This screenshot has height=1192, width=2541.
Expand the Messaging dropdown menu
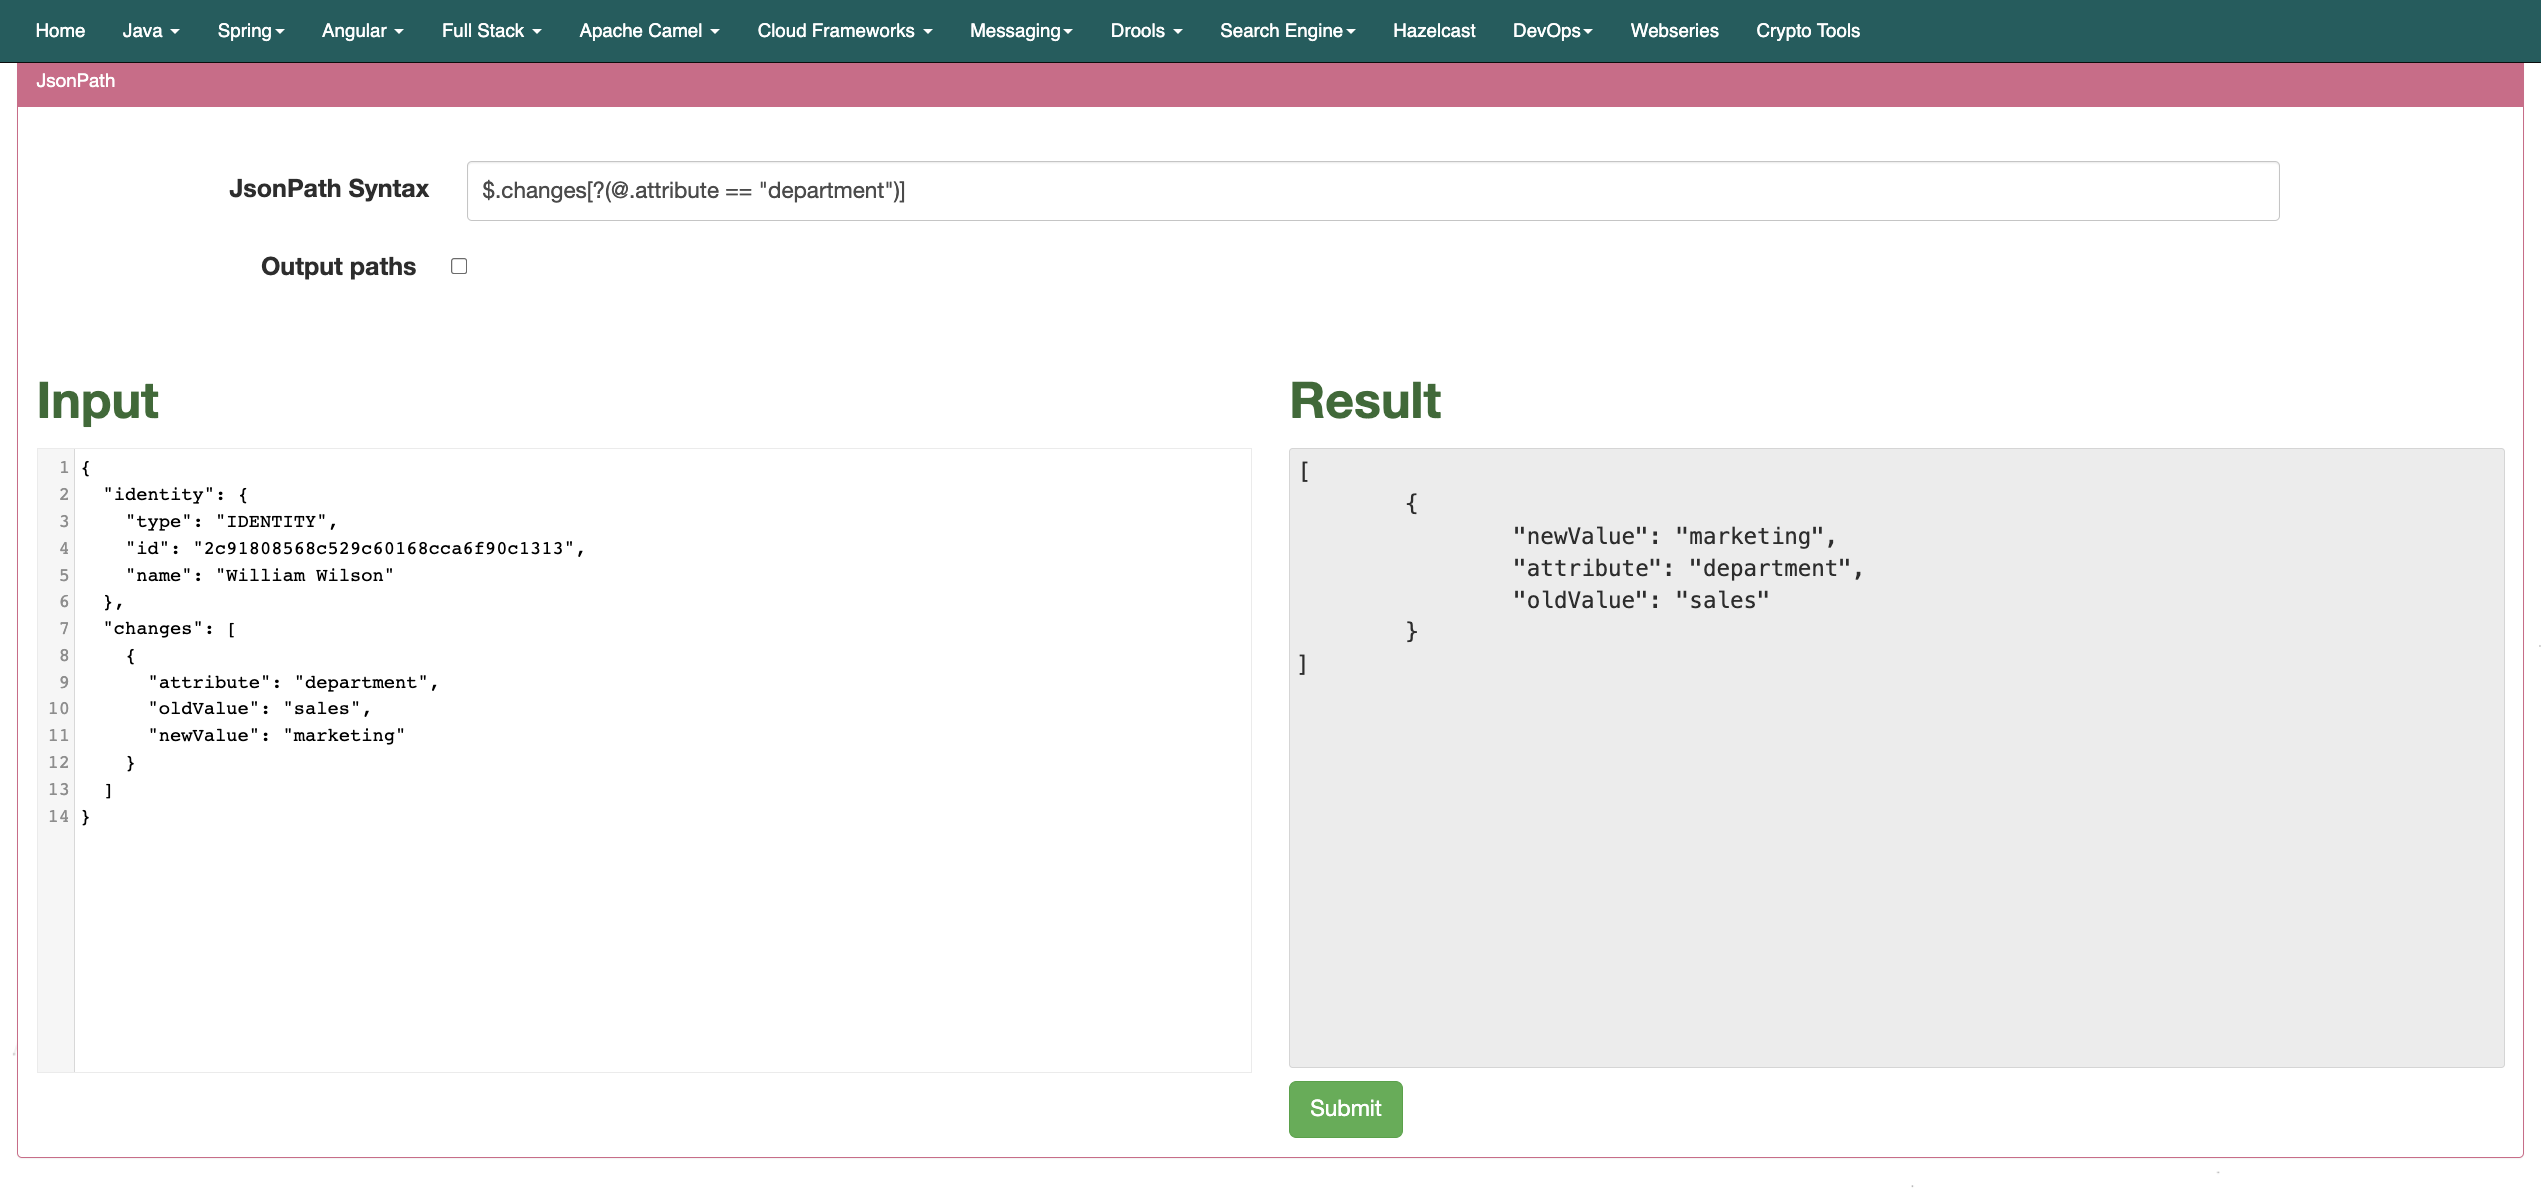(x=1021, y=31)
